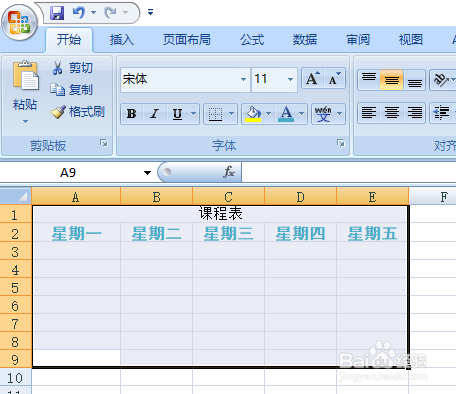456x394 pixels.
Task: Click inside the formula bar
Action: (x=349, y=172)
